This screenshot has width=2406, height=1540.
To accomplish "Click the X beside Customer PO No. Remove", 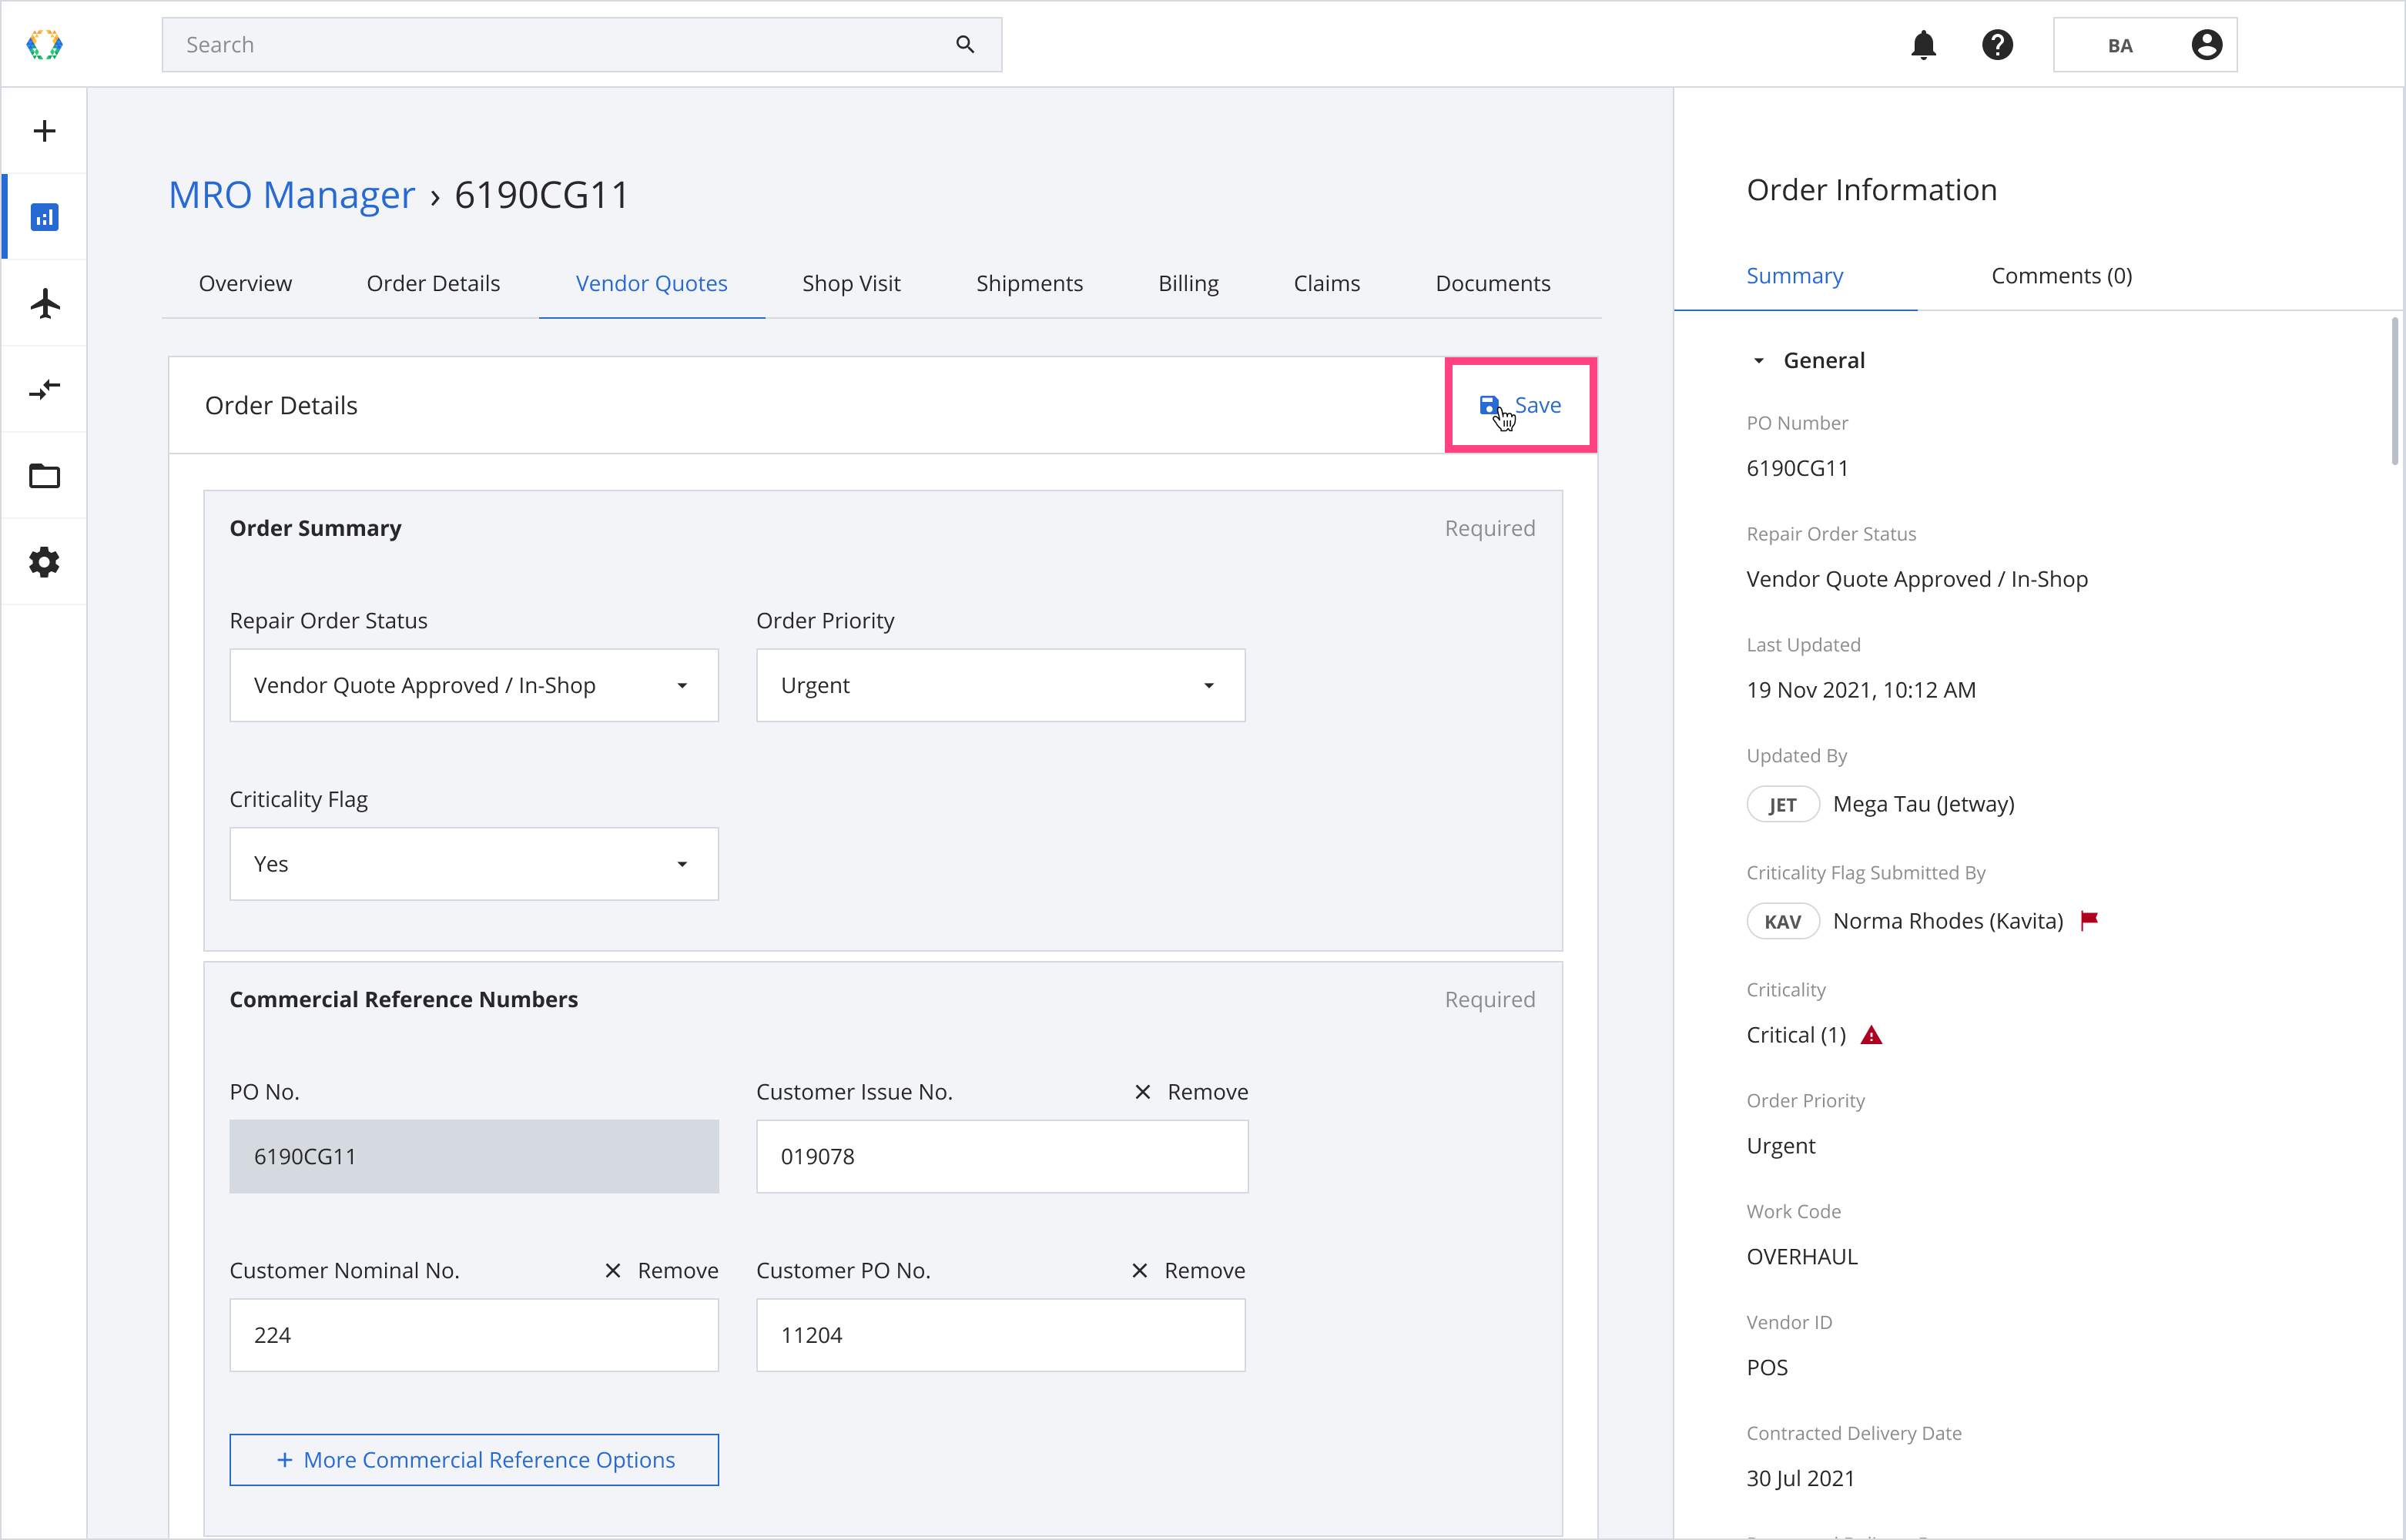I will (x=1139, y=1270).
